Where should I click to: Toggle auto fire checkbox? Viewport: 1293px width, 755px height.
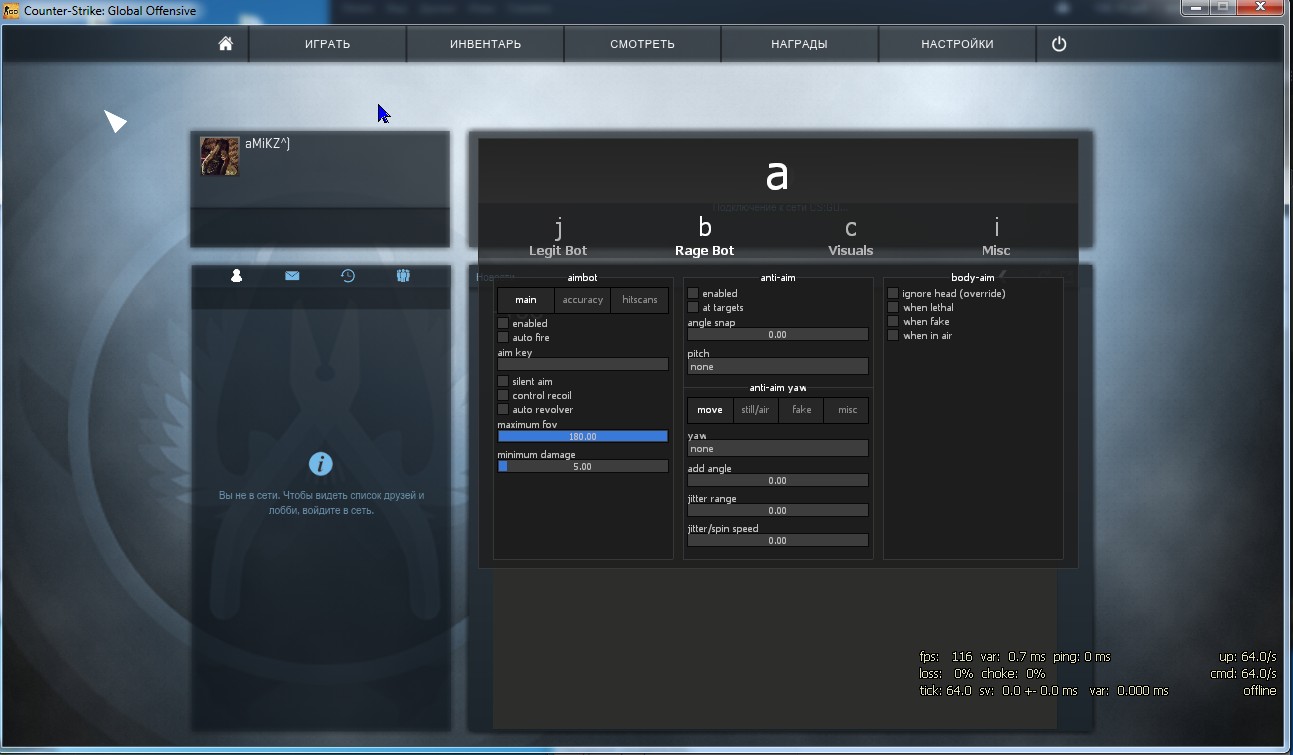click(x=503, y=338)
